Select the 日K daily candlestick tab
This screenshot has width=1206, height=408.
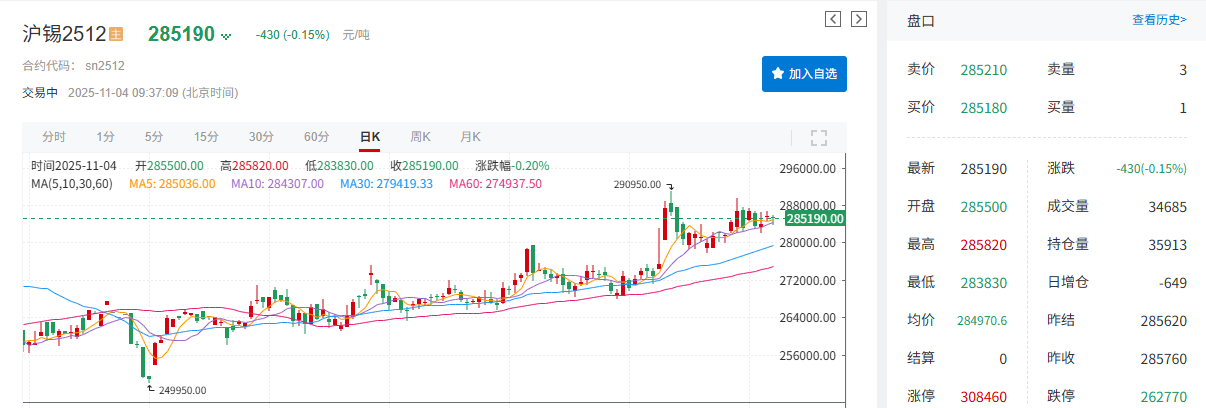370,137
